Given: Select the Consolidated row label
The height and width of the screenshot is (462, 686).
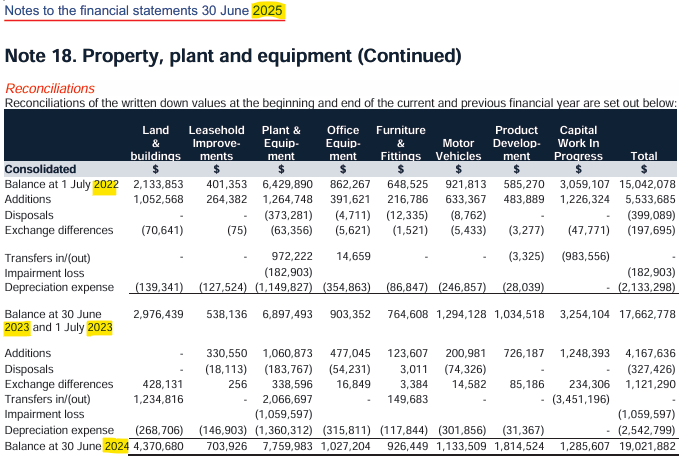Looking at the screenshot, I should [x=41, y=170].
